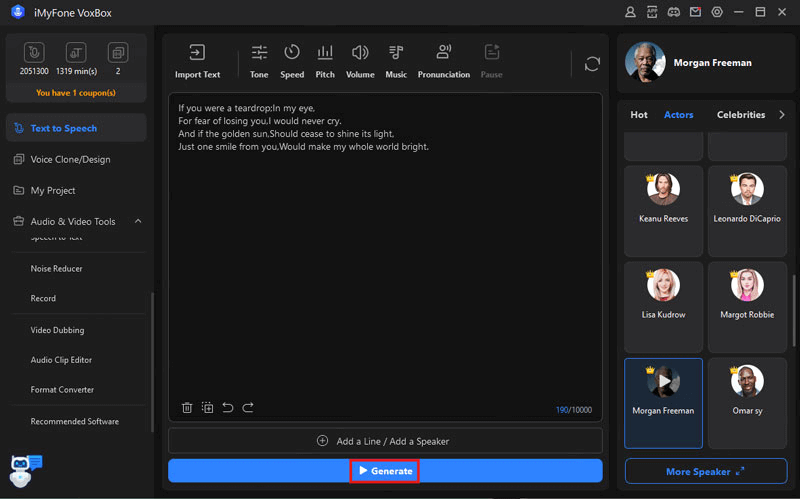Adjust Speed from toolbar
This screenshot has width=800, height=499.
point(292,61)
